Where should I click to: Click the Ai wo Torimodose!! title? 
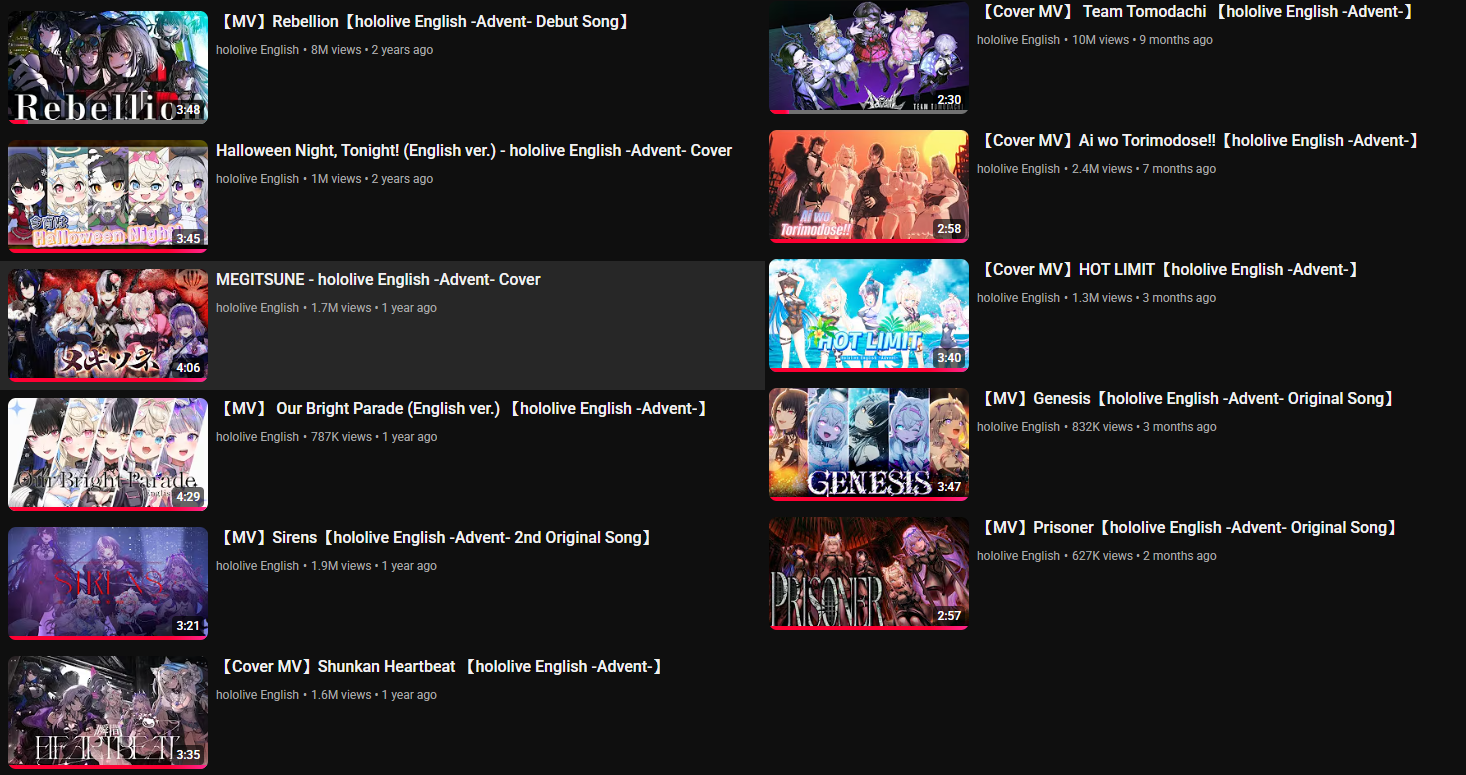1200,141
